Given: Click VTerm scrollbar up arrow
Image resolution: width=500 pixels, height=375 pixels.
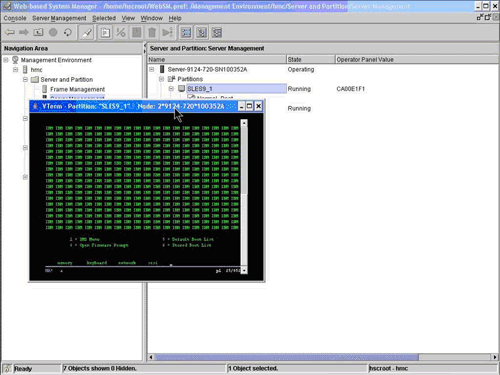Looking at the screenshot, I should (x=244, y=123).
